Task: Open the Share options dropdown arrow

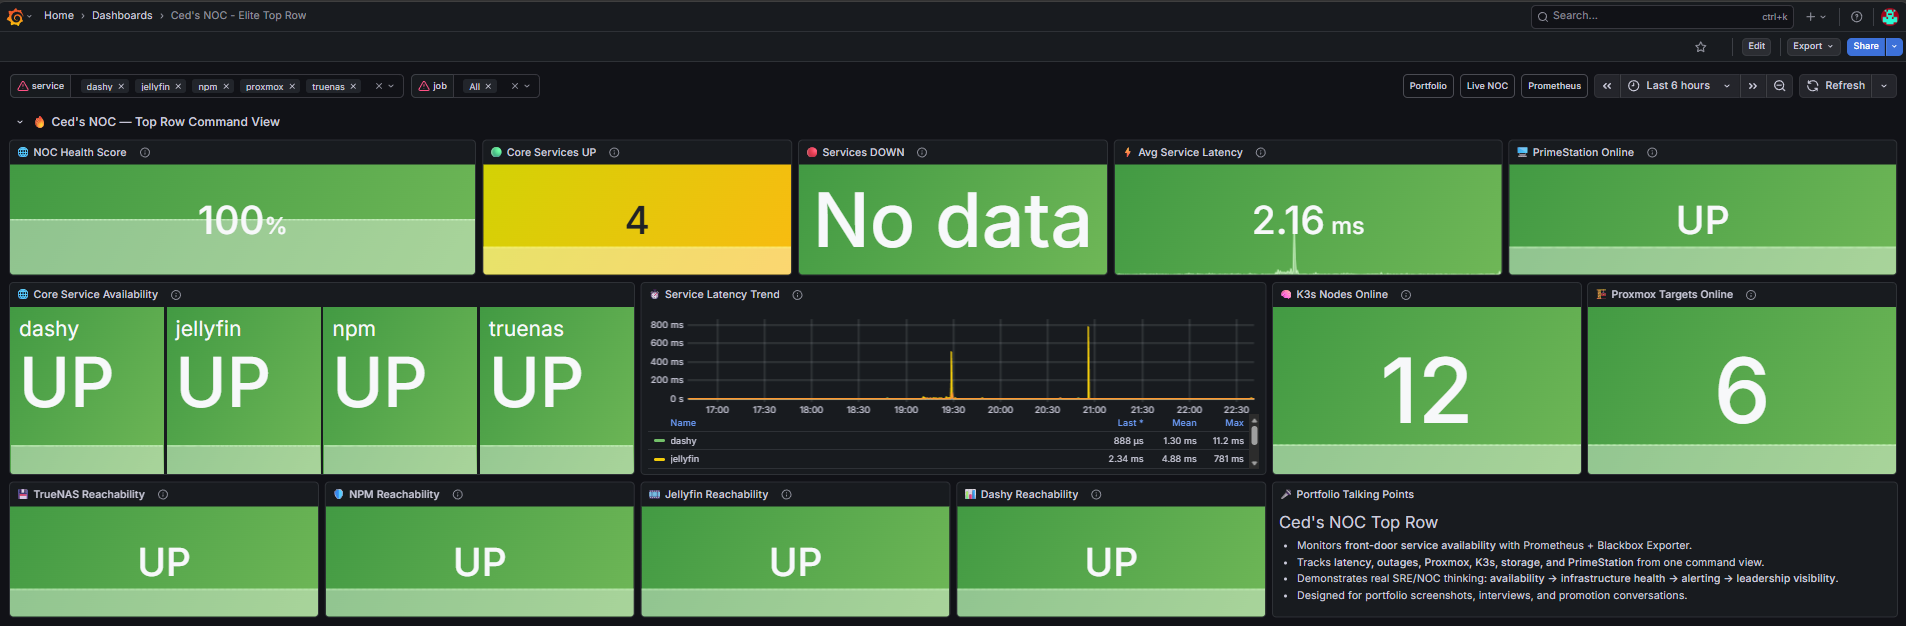Action: (1894, 46)
